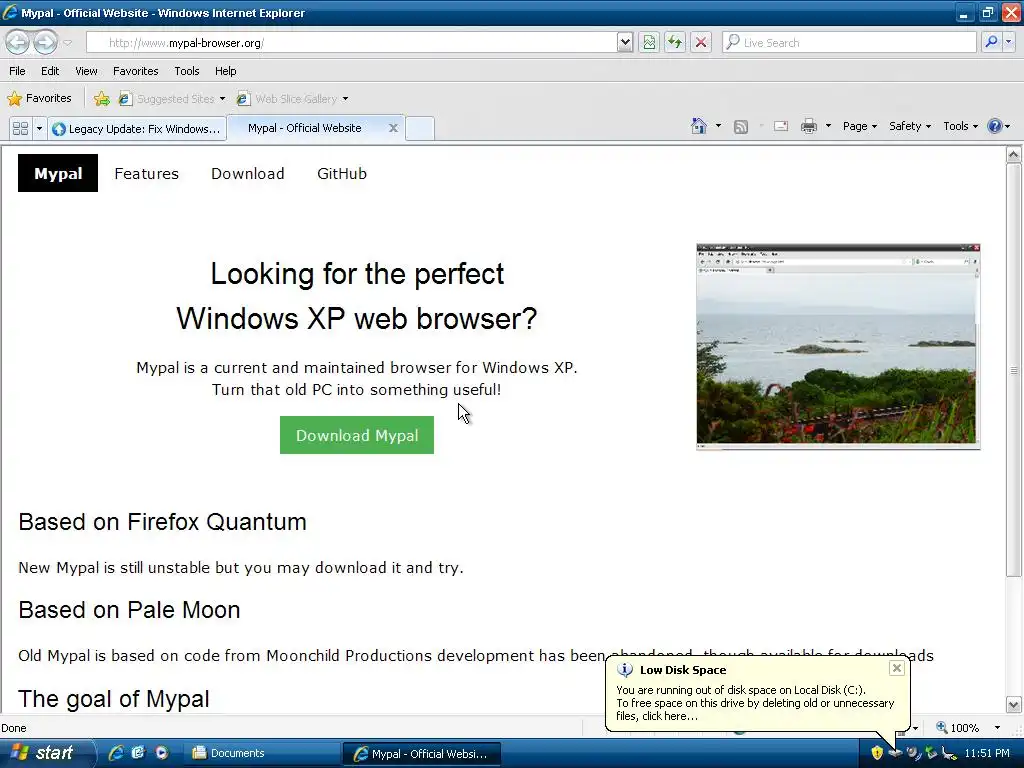Open the Download page link

pos(248,174)
